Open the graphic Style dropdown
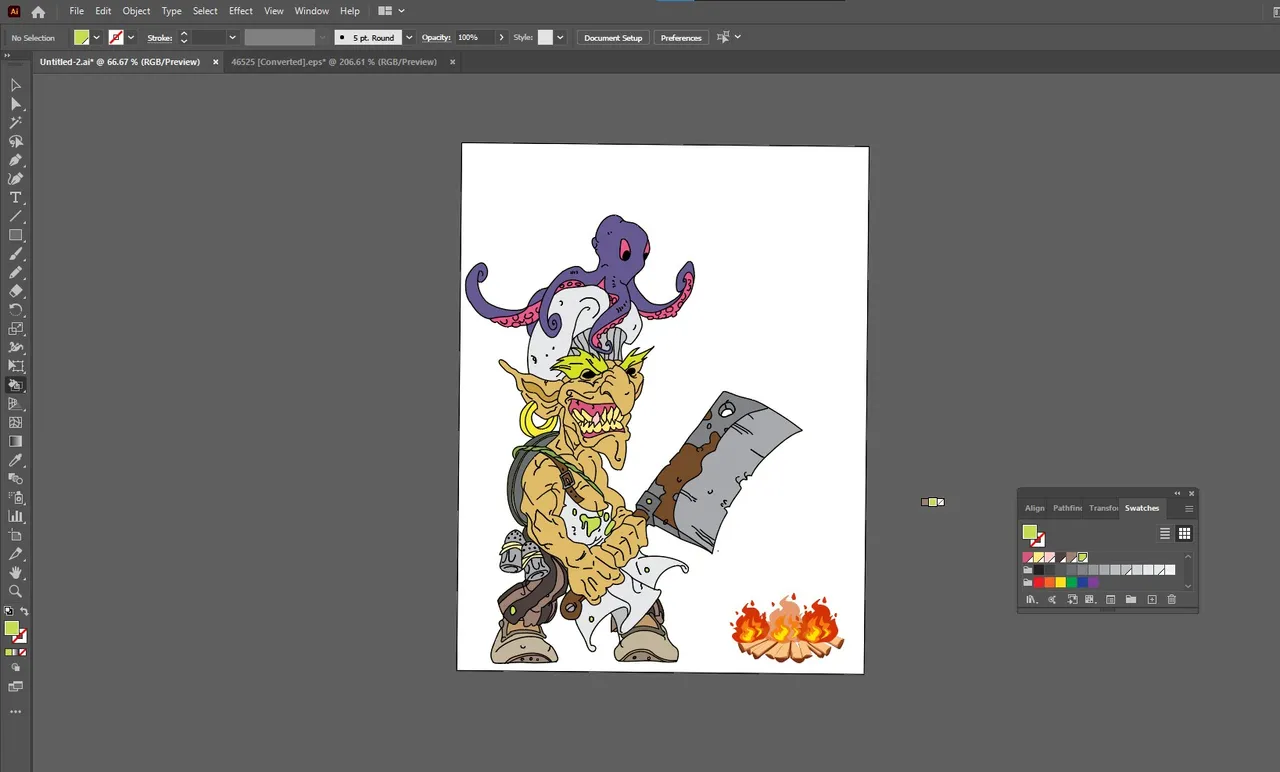 (x=560, y=37)
